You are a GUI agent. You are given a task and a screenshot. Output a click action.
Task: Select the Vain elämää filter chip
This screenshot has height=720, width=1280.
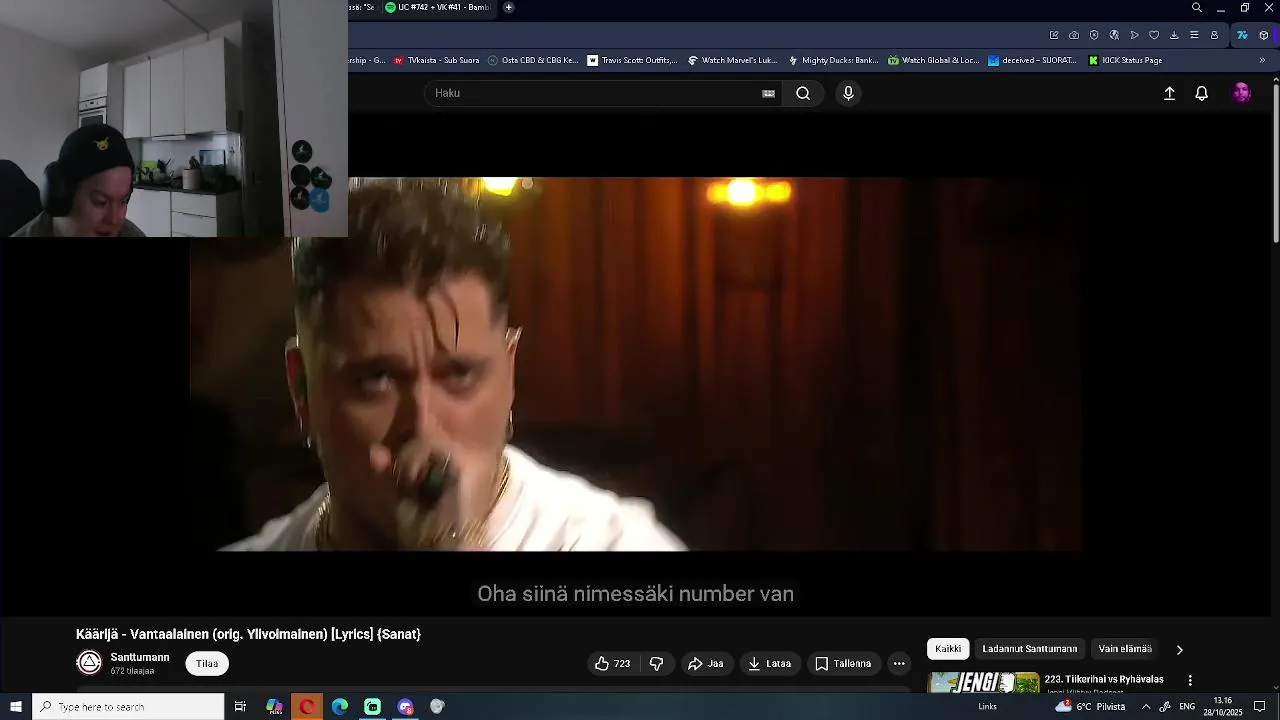[1125, 649]
